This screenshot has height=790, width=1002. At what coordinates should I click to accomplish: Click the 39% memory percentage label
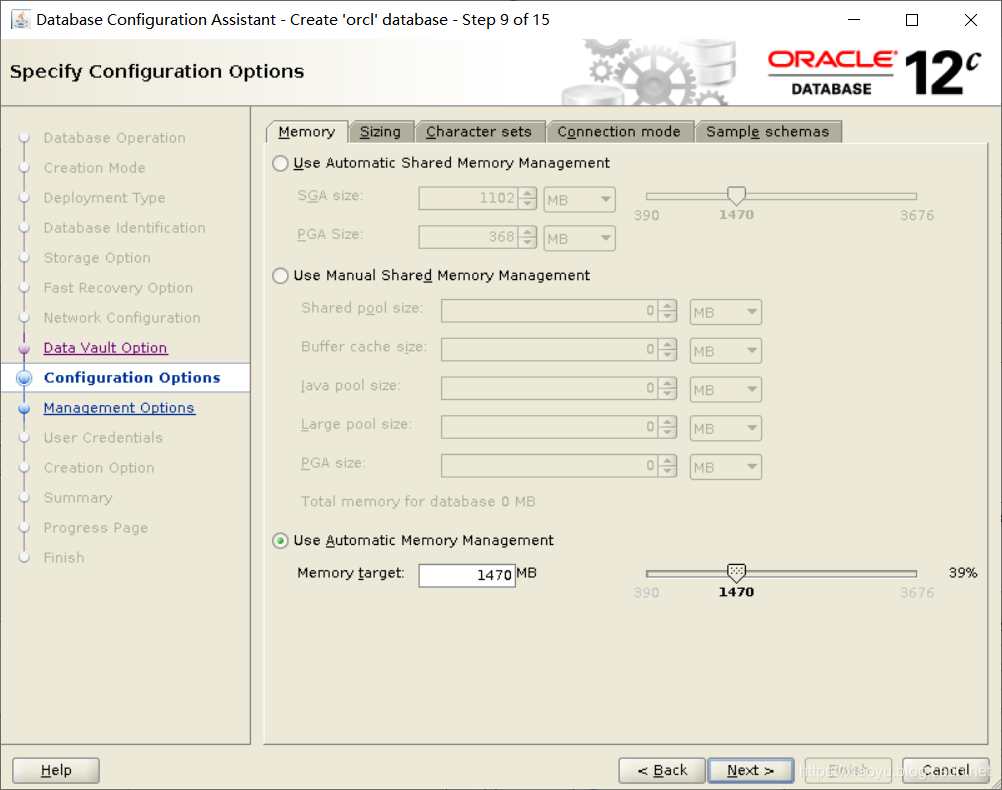963,573
